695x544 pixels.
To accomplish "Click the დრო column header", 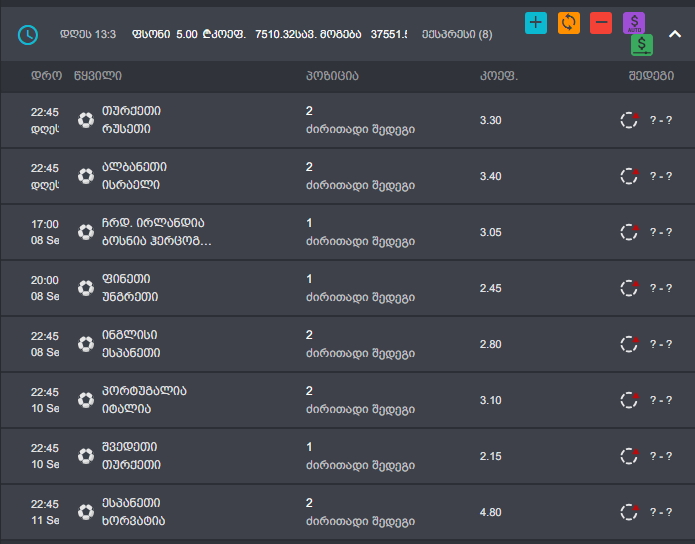I will click(46, 76).
